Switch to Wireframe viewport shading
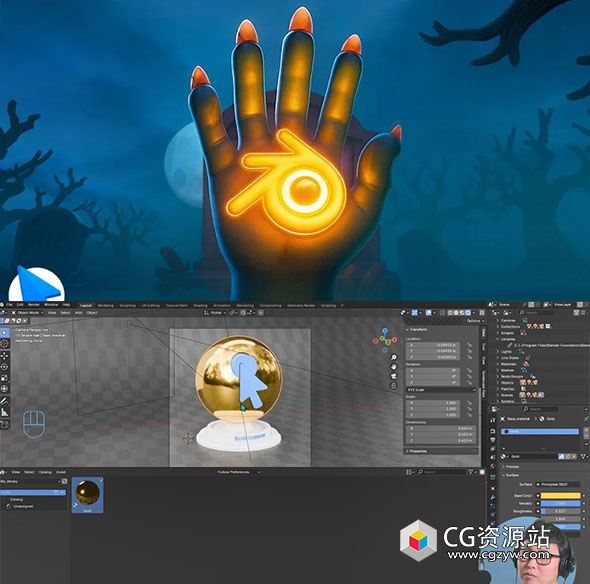This screenshot has width=590, height=584. click(x=451, y=313)
